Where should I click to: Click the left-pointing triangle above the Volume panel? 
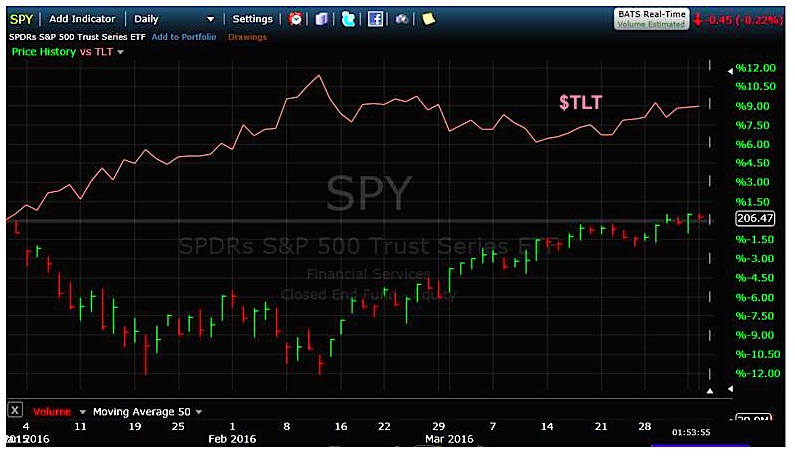tap(730, 389)
